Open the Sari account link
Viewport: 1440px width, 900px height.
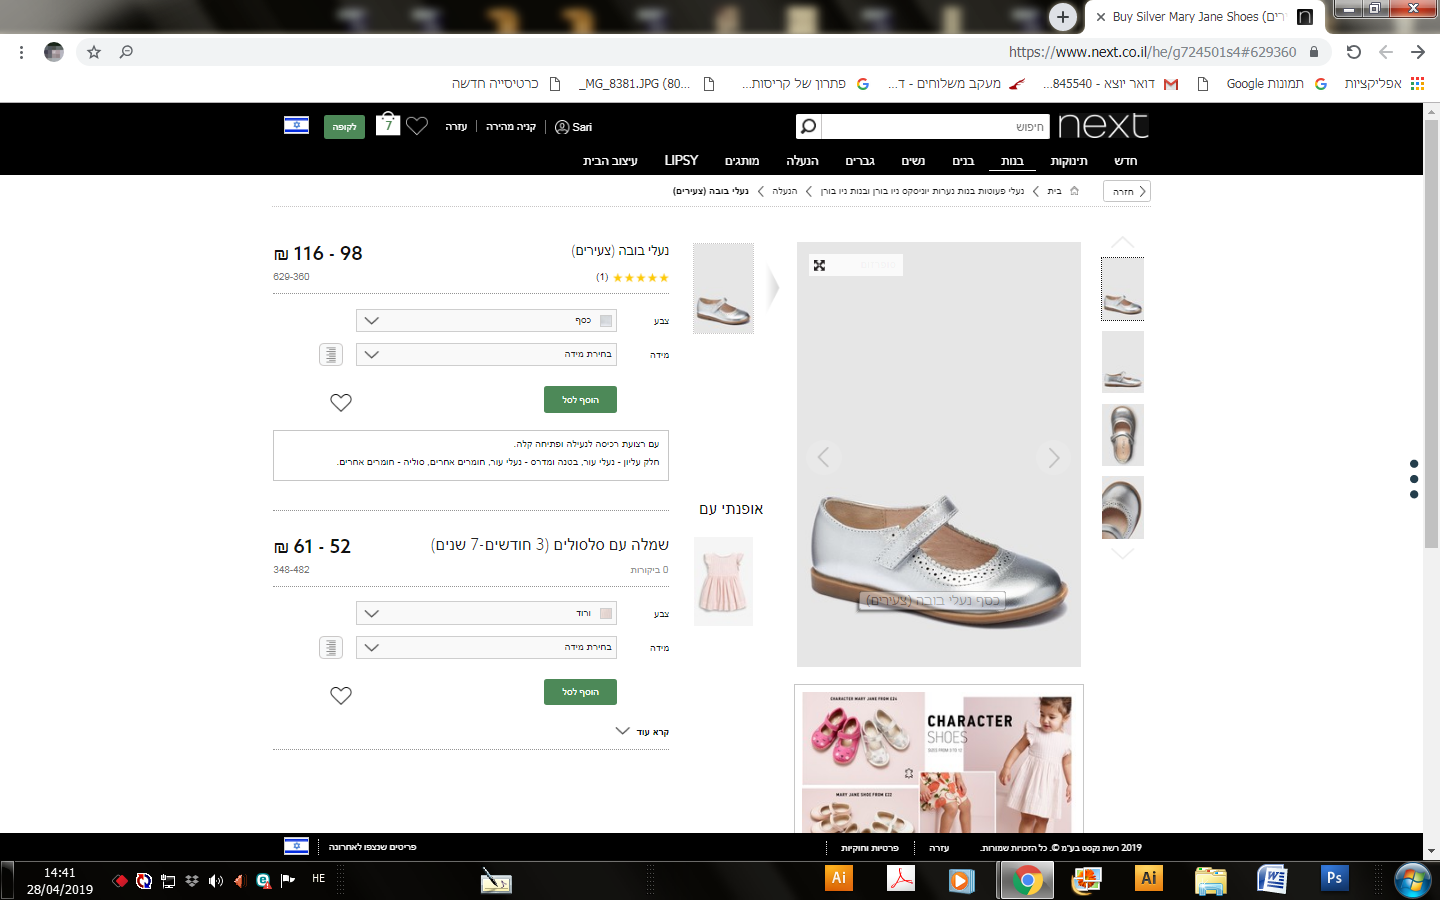574,127
